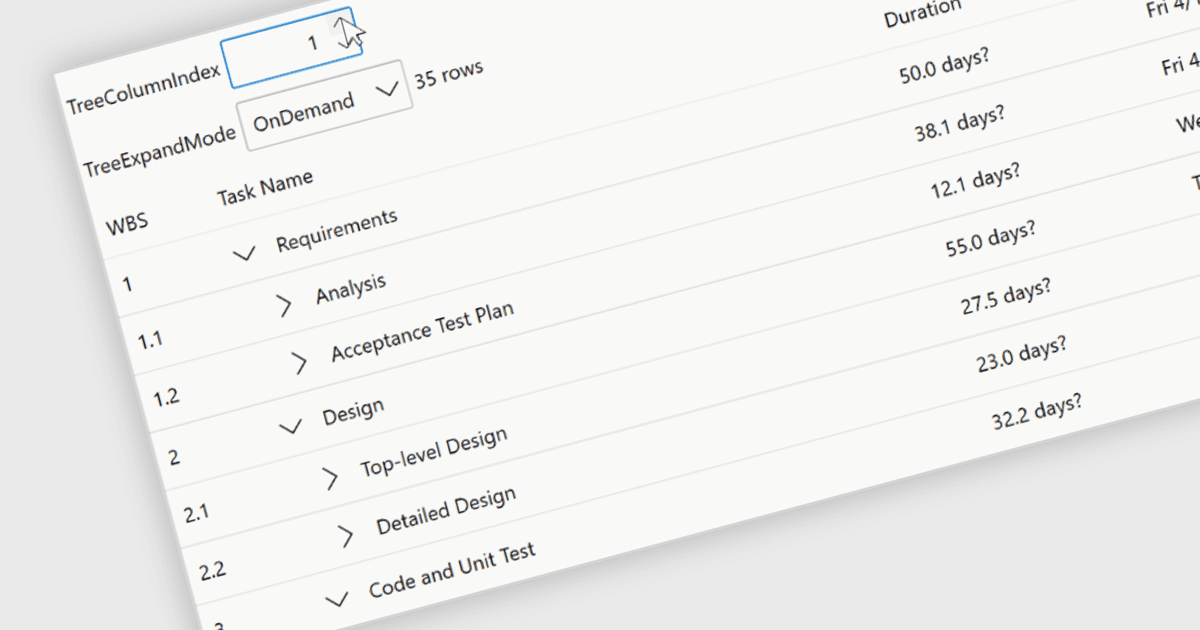Expand the Analysis tree row
Screen dimensions: 1200x630
coord(284,306)
